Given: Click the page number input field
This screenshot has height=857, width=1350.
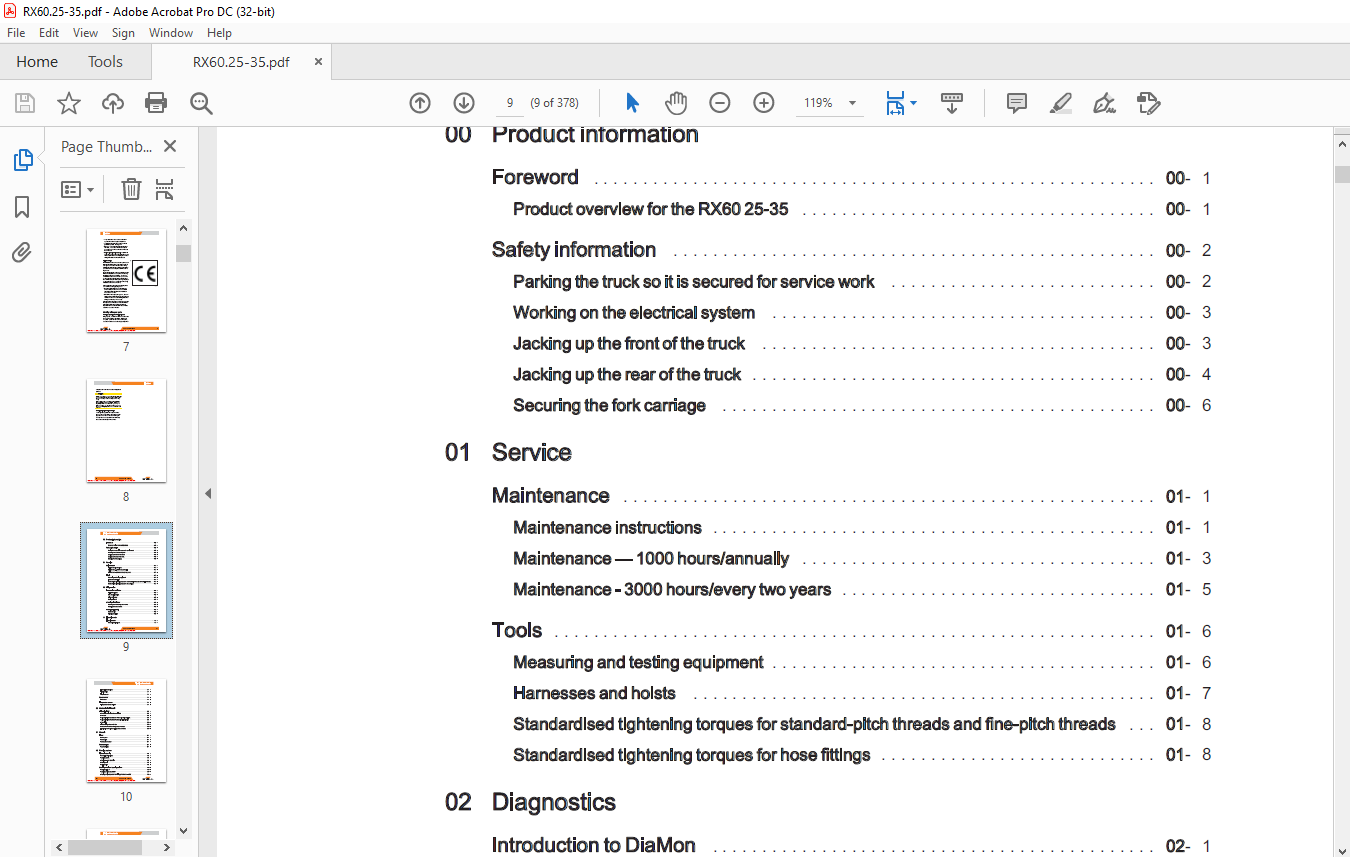Looking at the screenshot, I should coord(510,103).
